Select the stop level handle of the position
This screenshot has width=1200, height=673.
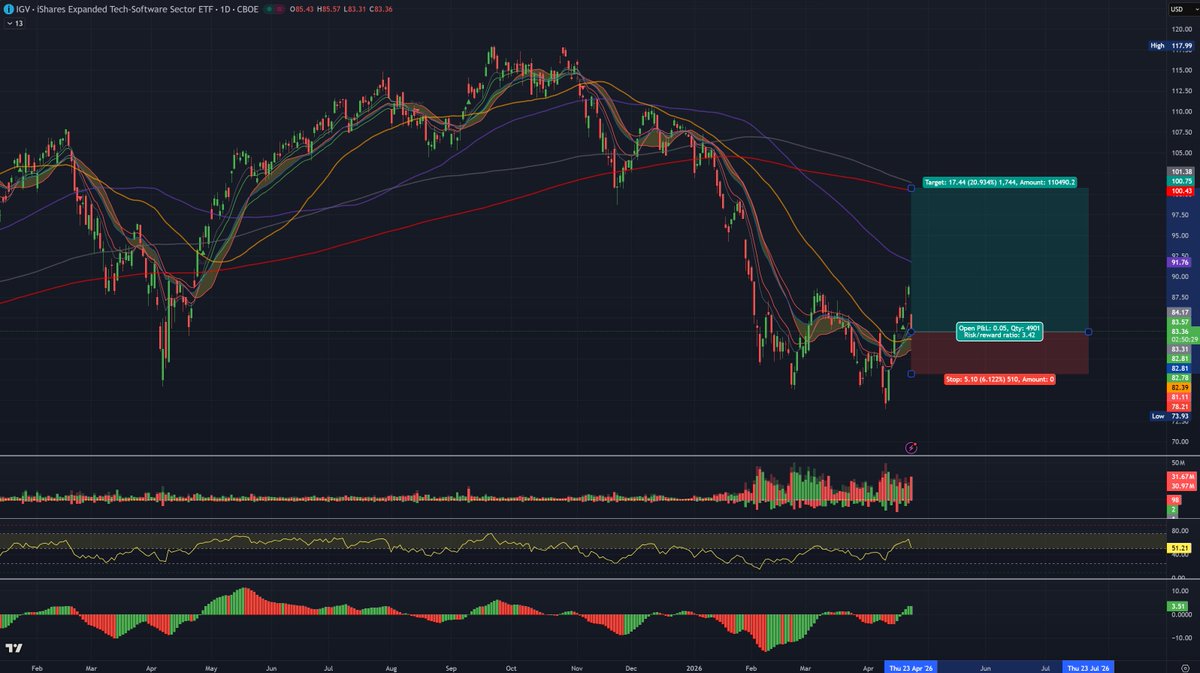(911, 374)
